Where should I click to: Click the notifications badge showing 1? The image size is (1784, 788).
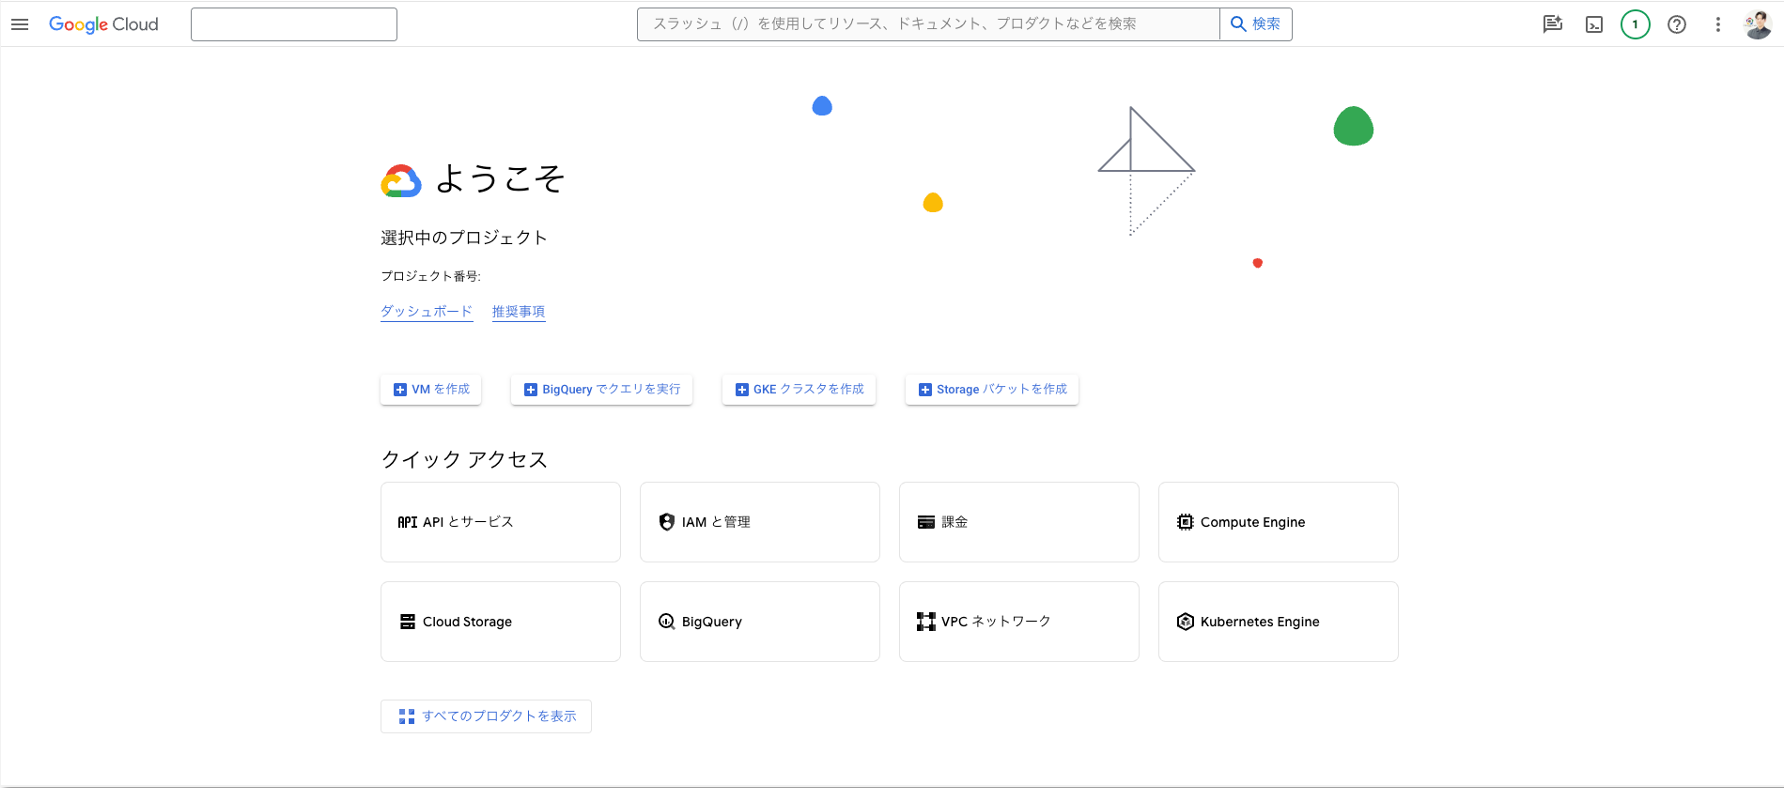pyautogui.click(x=1635, y=25)
